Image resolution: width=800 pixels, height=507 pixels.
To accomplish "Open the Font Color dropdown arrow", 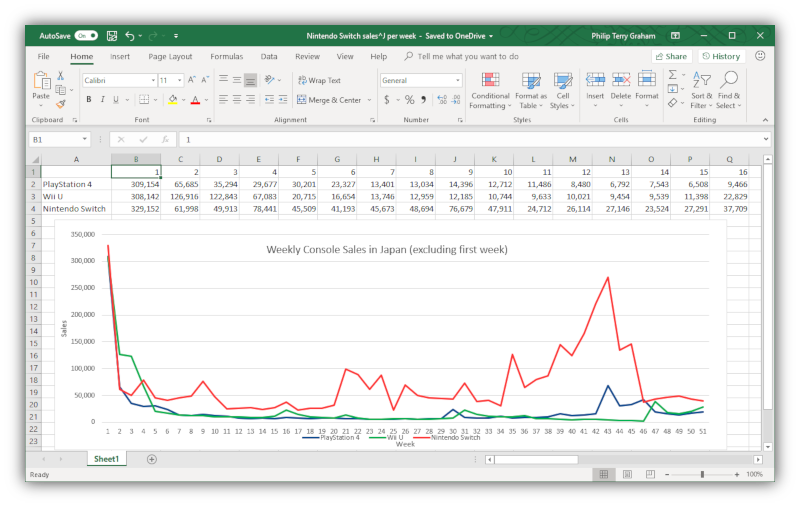I will tap(207, 100).
